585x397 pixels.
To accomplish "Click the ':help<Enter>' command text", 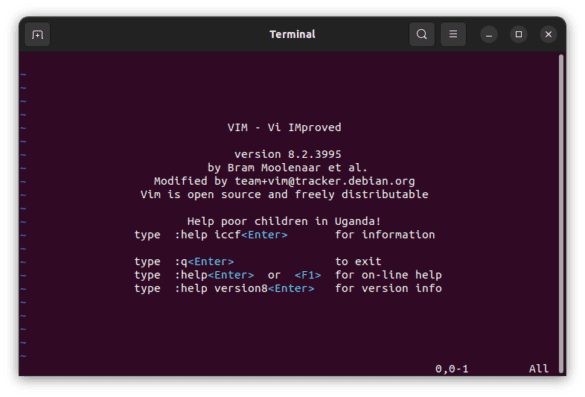I will pos(214,275).
